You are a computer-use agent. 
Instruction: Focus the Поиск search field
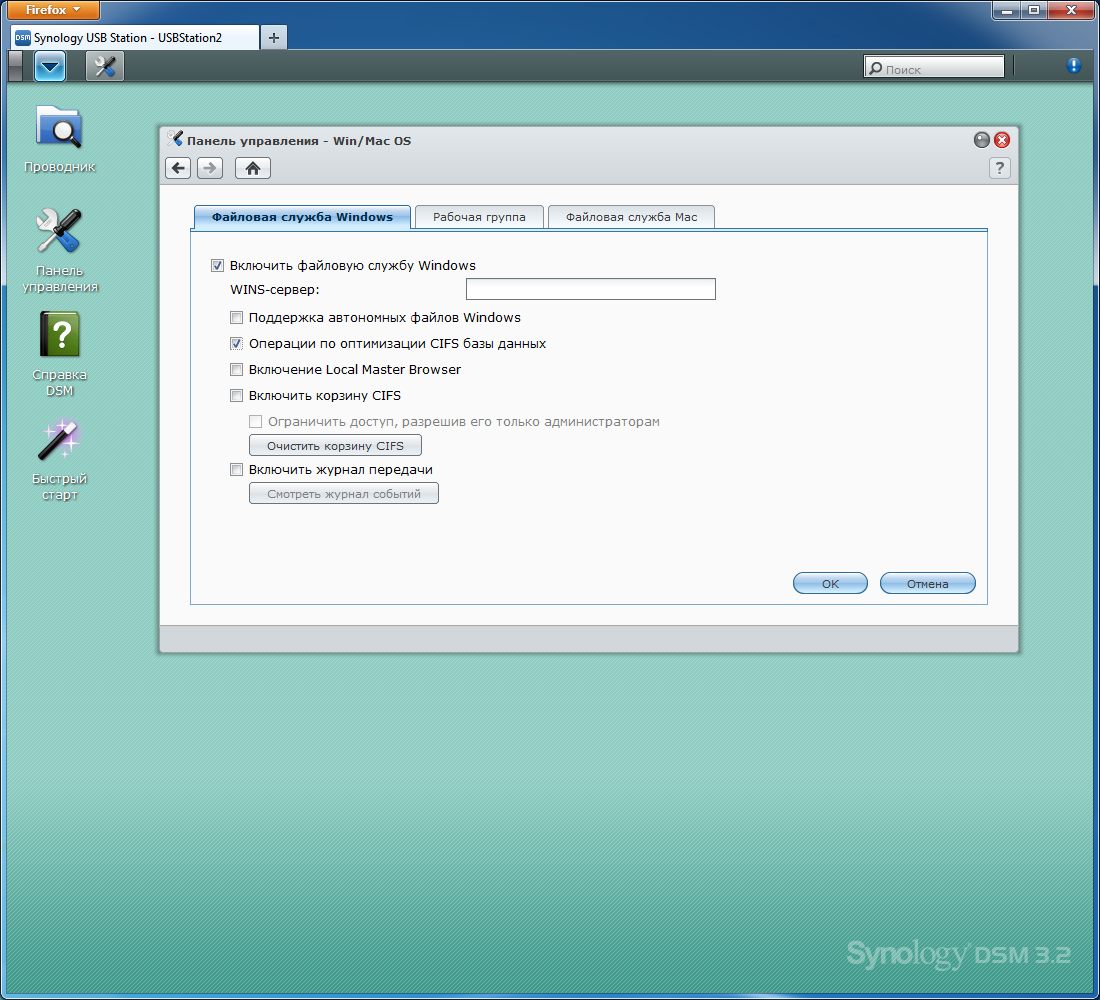pyautogui.click(x=934, y=67)
